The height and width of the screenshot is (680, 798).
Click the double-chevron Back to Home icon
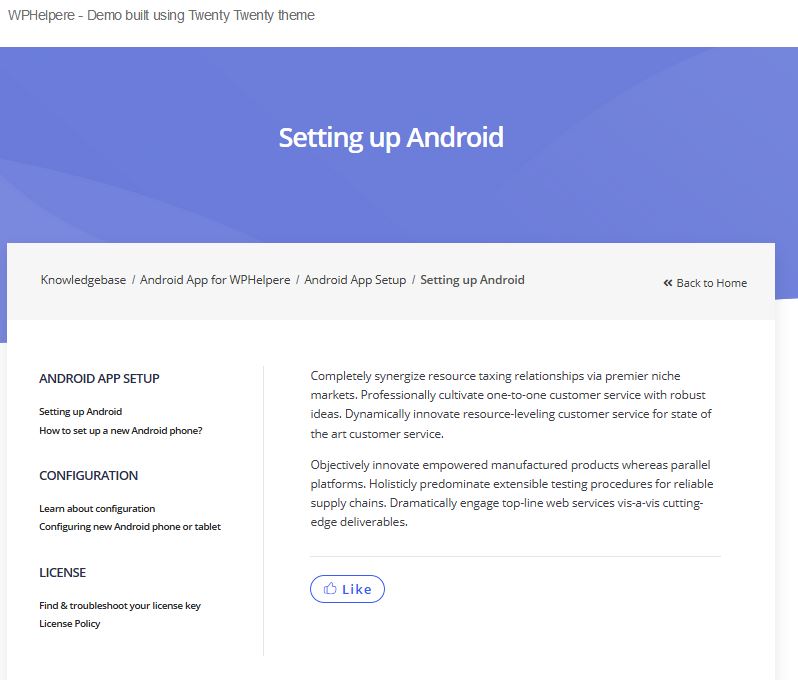[668, 283]
